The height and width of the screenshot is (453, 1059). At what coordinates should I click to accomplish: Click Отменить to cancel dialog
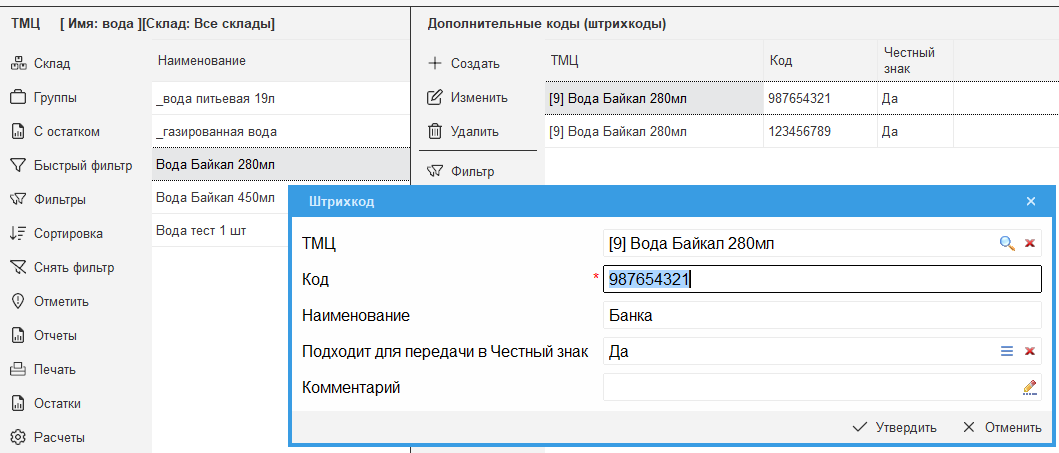point(1001,427)
